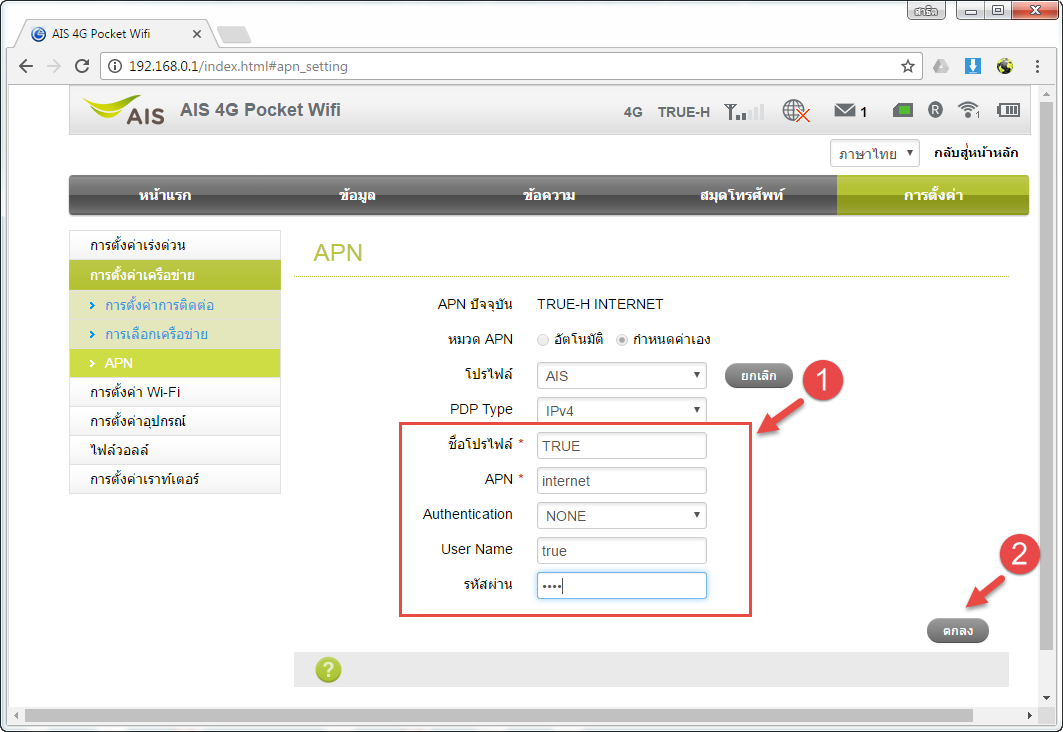Open the ข้อมูล tab
This screenshot has height=732, width=1063.
tap(357, 195)
